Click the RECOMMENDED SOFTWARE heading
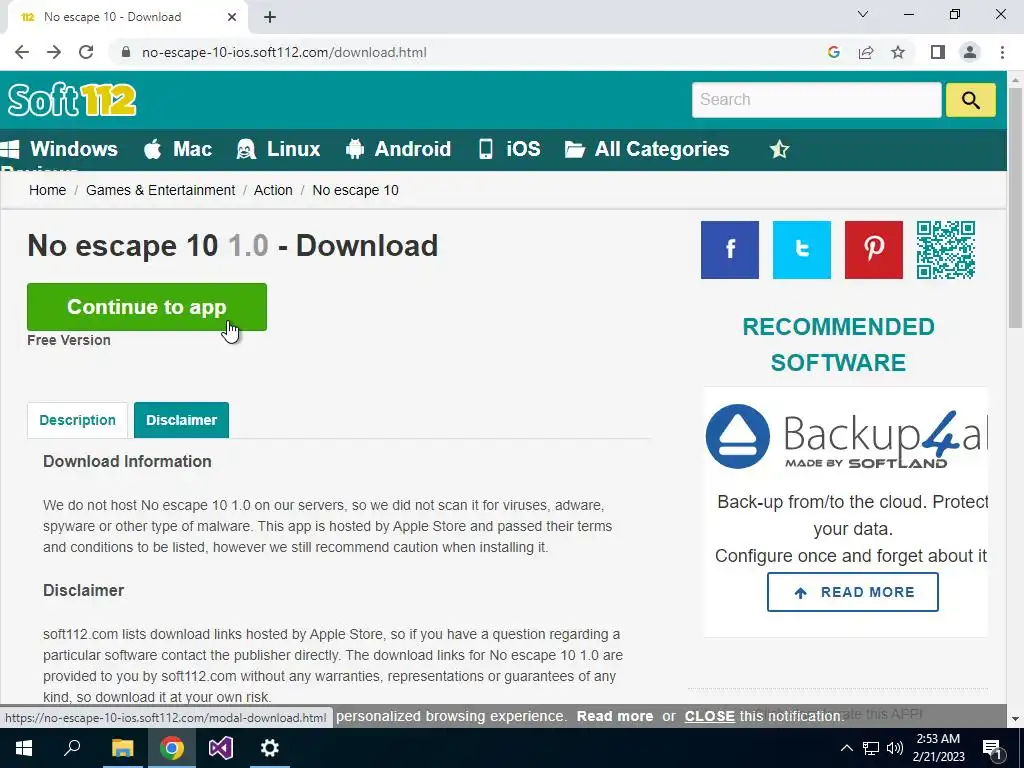Viewport: 1024px width, 768px height. 839,345
